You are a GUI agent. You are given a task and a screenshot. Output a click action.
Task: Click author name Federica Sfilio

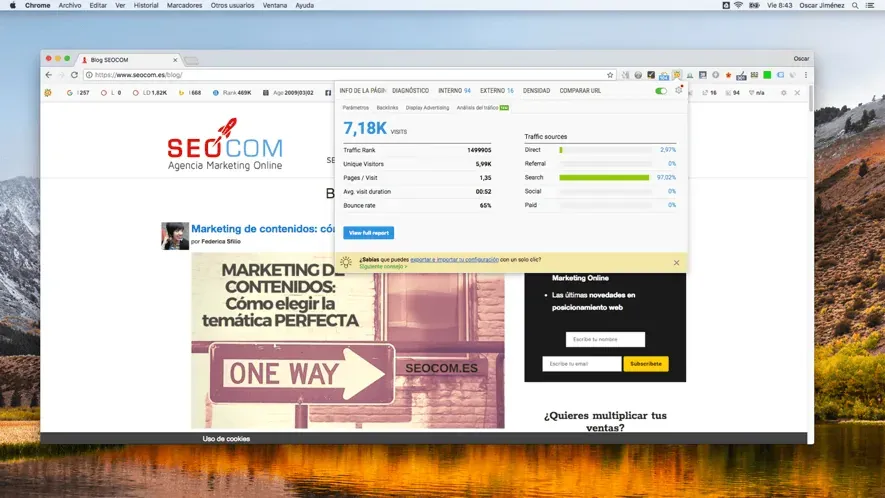[221, 242]
